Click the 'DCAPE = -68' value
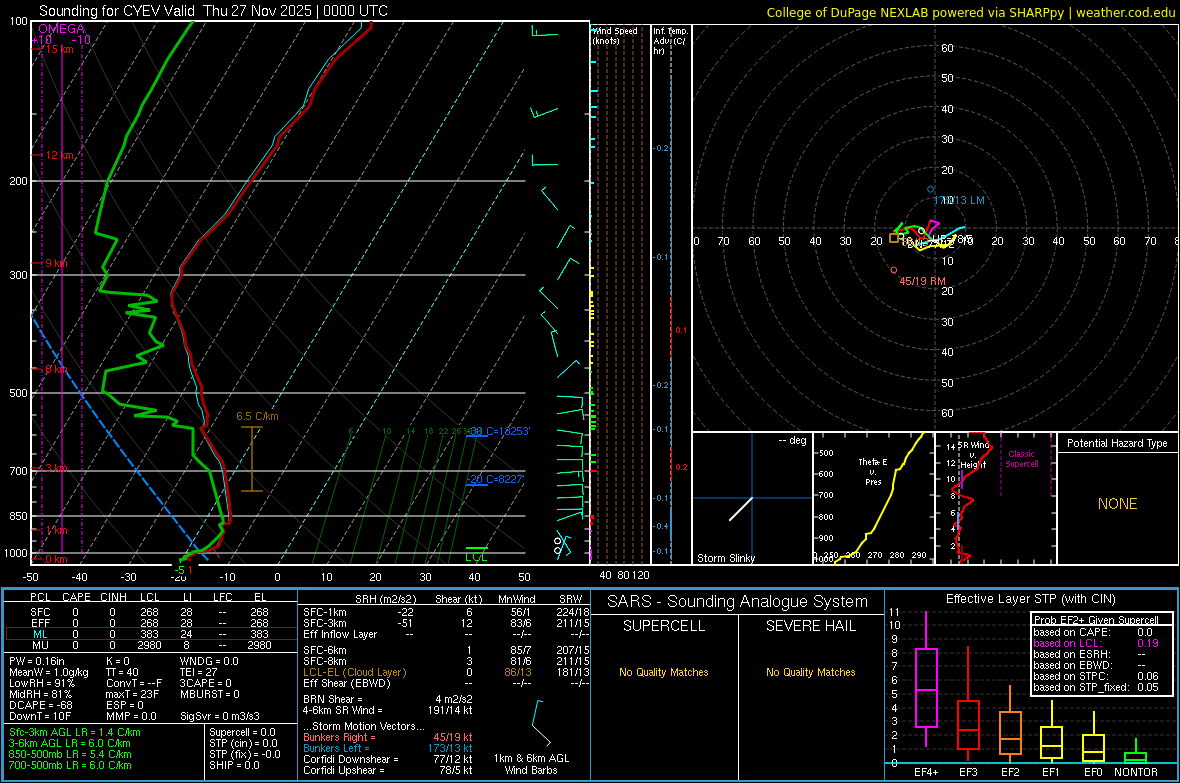Viewport: 1180px width, 783px height. click(x=40, y=705)
